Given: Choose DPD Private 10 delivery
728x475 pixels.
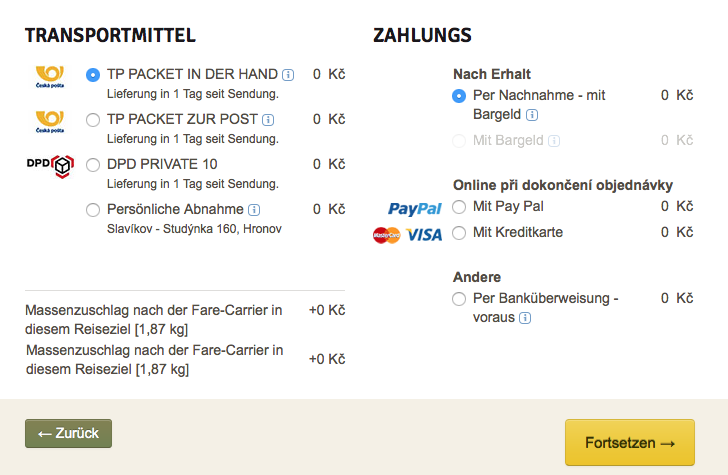Looking at the screenshot, I should [x=93, y=164].
